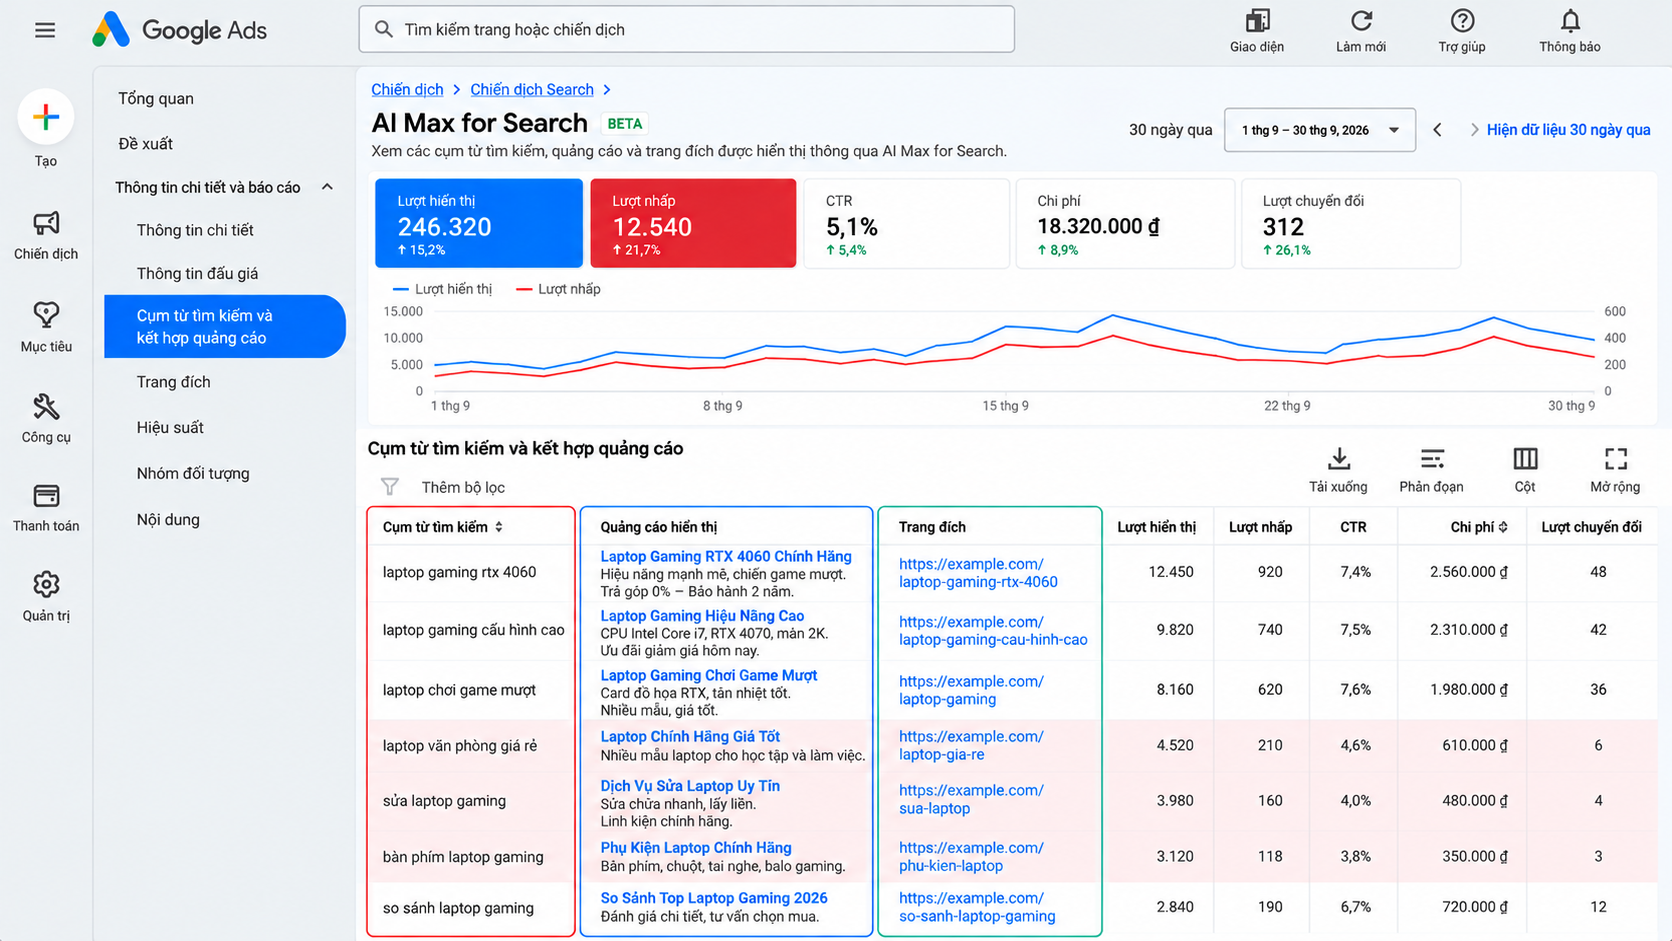Click Chiến dịch Search breadcrumb link
This screenshot has height=941, width=1672.
click(532, 89)
